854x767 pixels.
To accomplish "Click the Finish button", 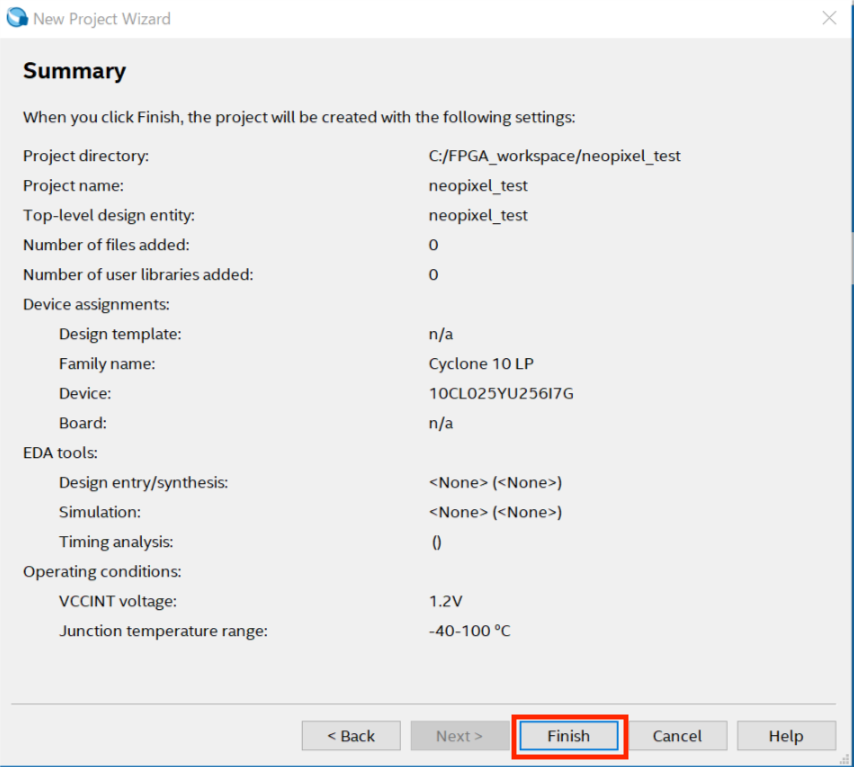I will pos(568,736).
